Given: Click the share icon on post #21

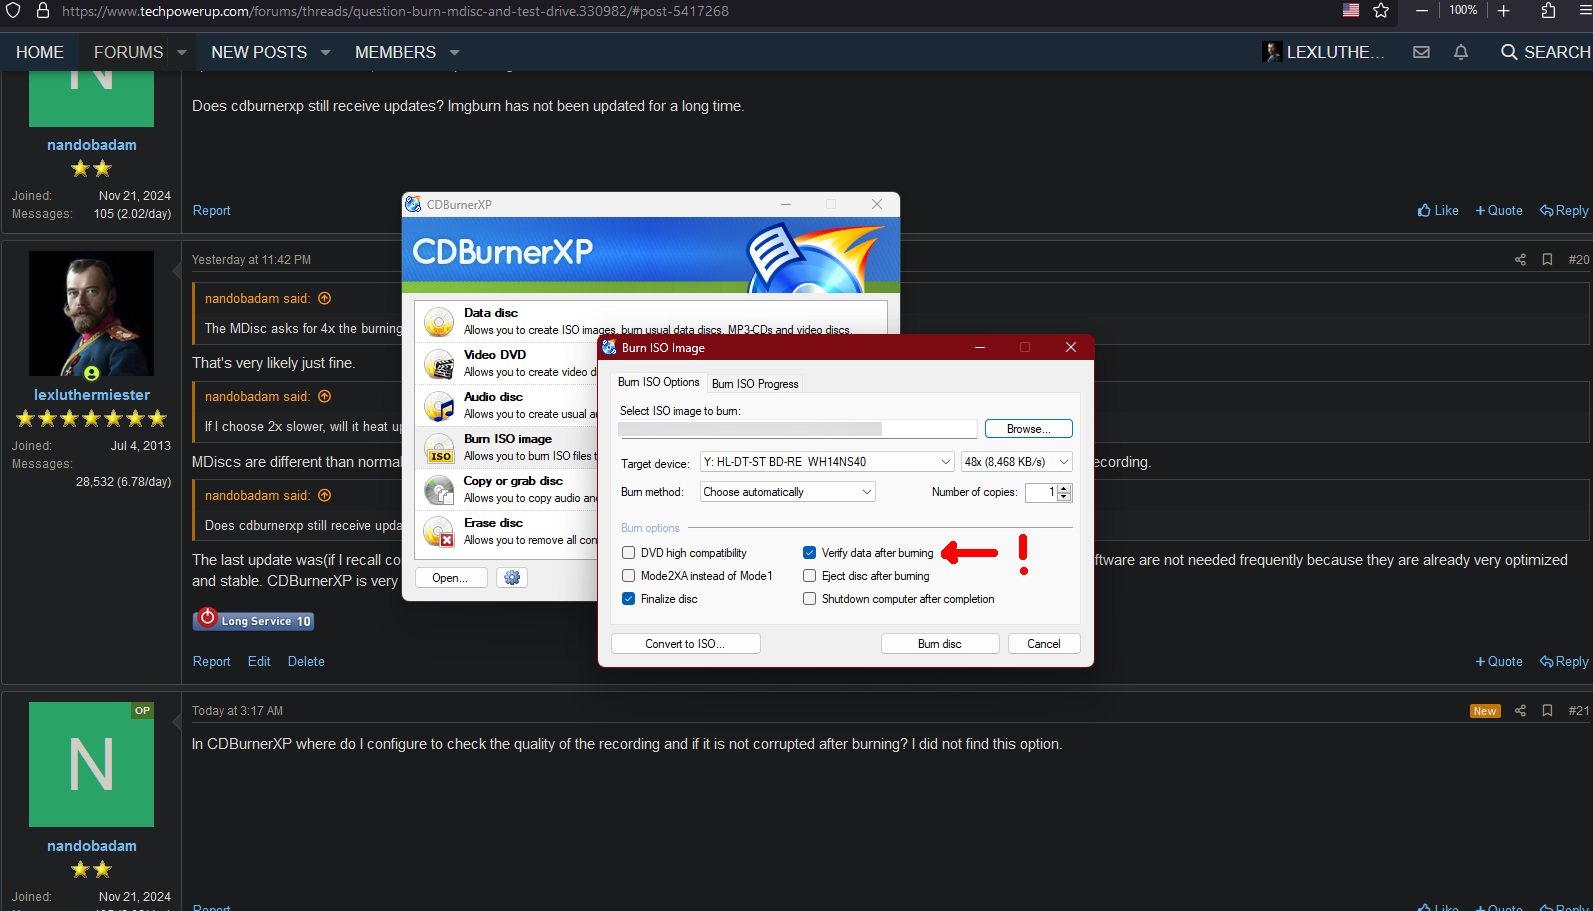Looking at the screenshot, I should pyautogui.click(x=1520, y=711).
